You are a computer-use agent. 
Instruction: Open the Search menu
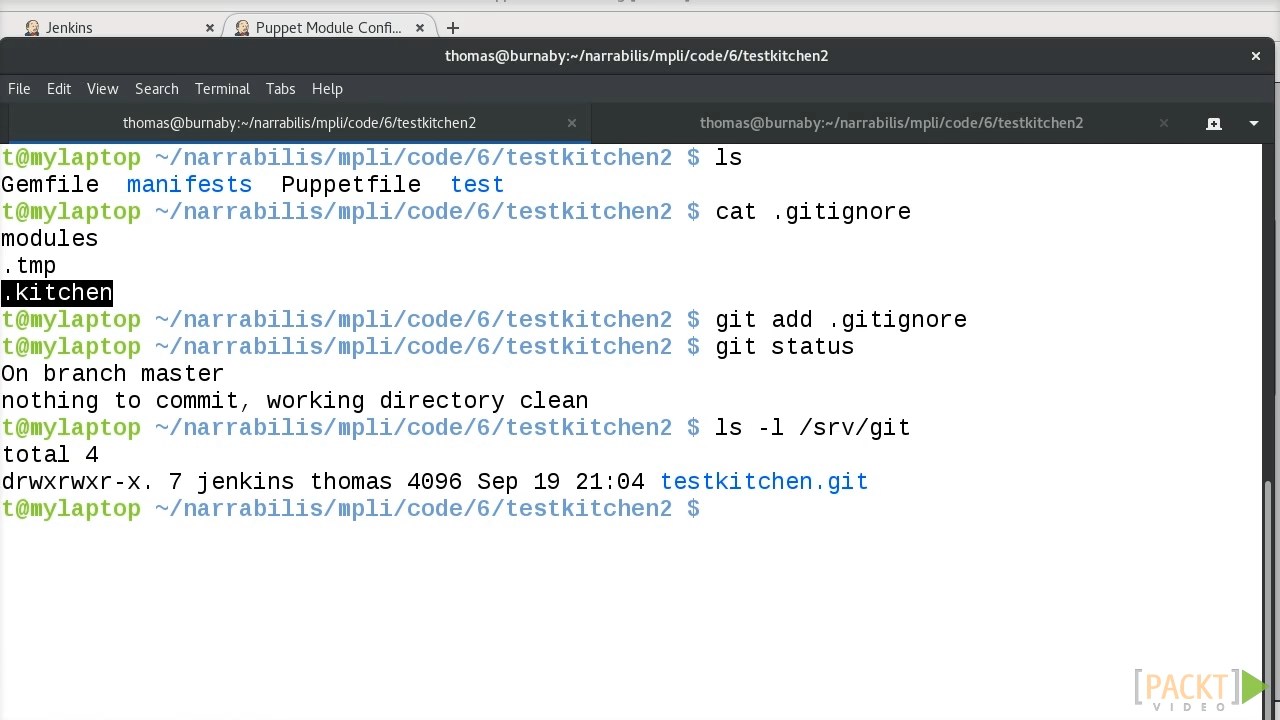point(157,89)
